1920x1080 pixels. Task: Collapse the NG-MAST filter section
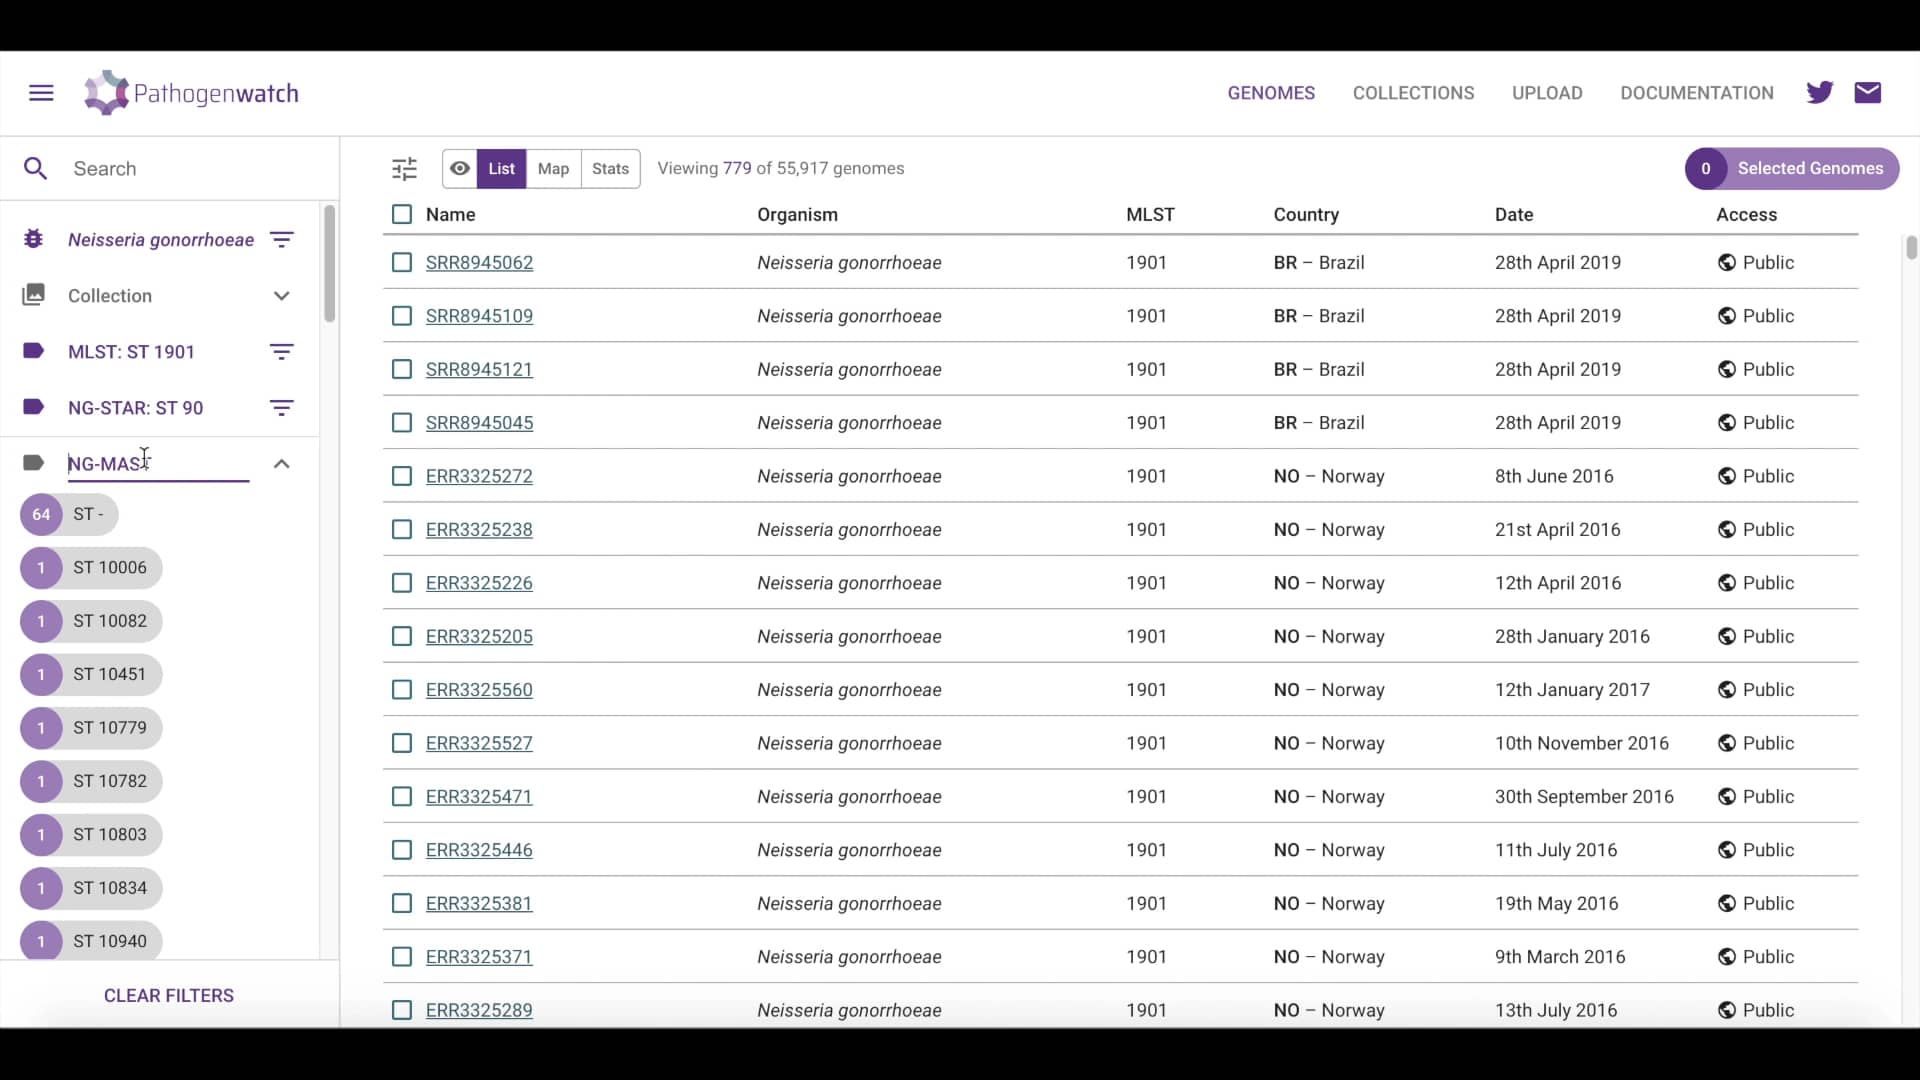(x=282, y=463)
